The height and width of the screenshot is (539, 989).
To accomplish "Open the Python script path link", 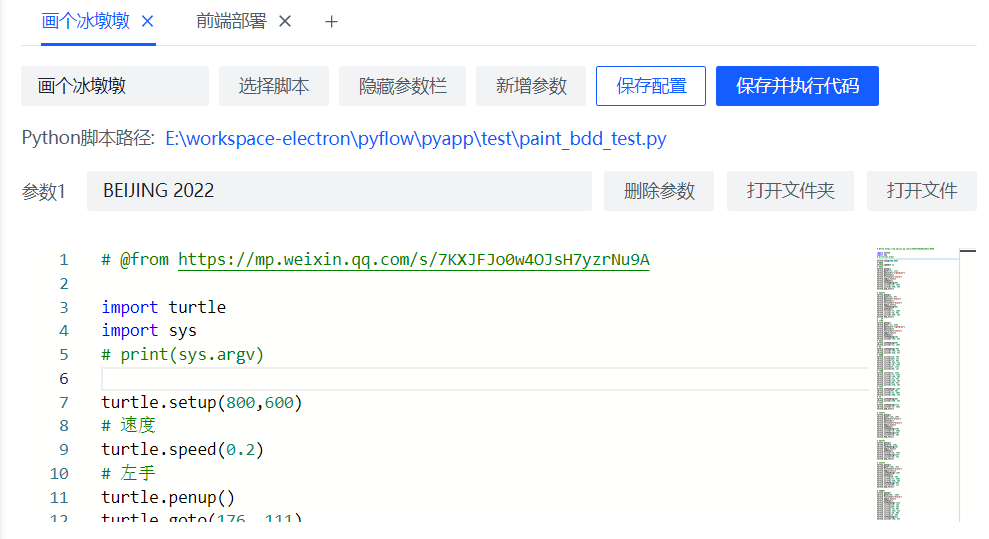I will point(415,138).
